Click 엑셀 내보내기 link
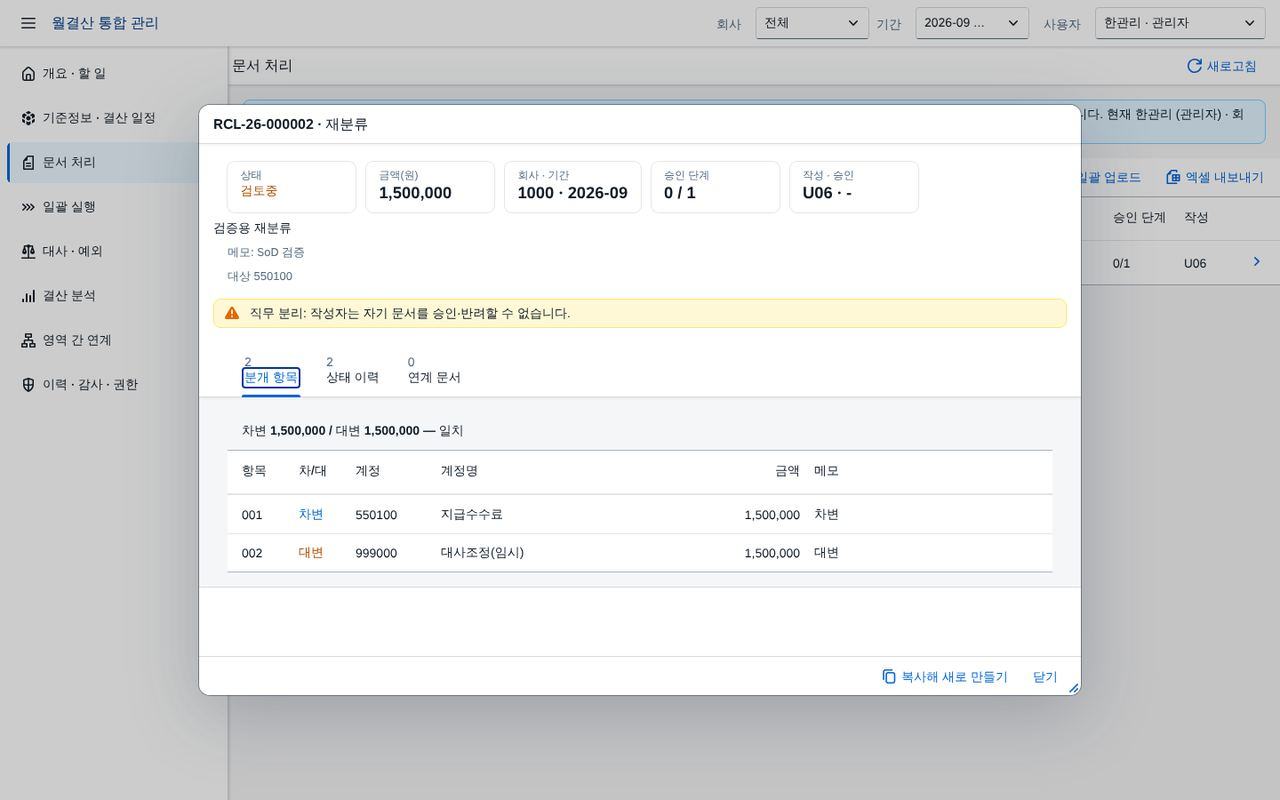The width and height of the screenshot is (1280, 800). pyautogui.click(x=1214, y=177)
